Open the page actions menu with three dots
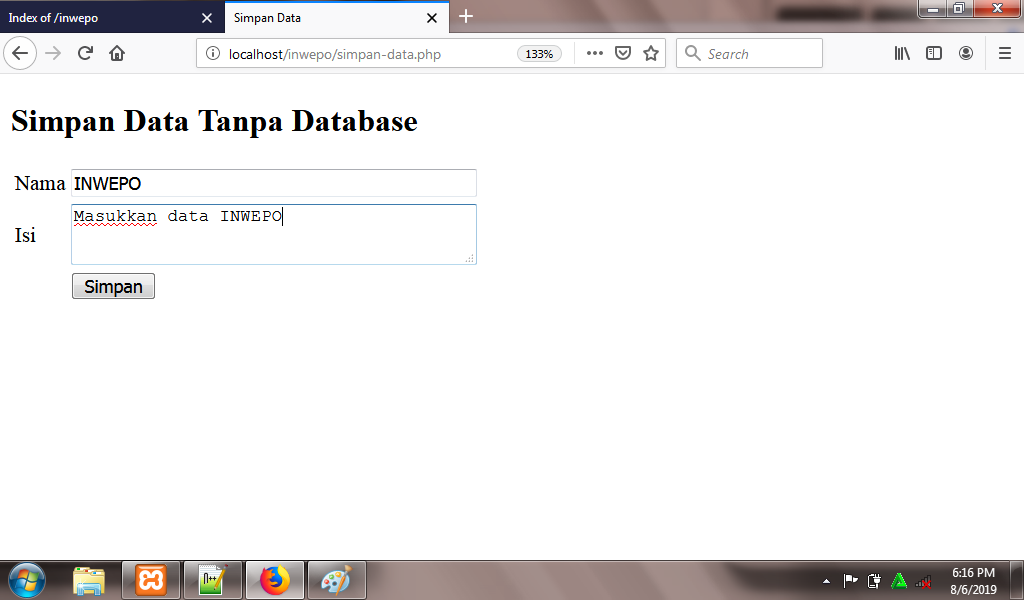 593,53
